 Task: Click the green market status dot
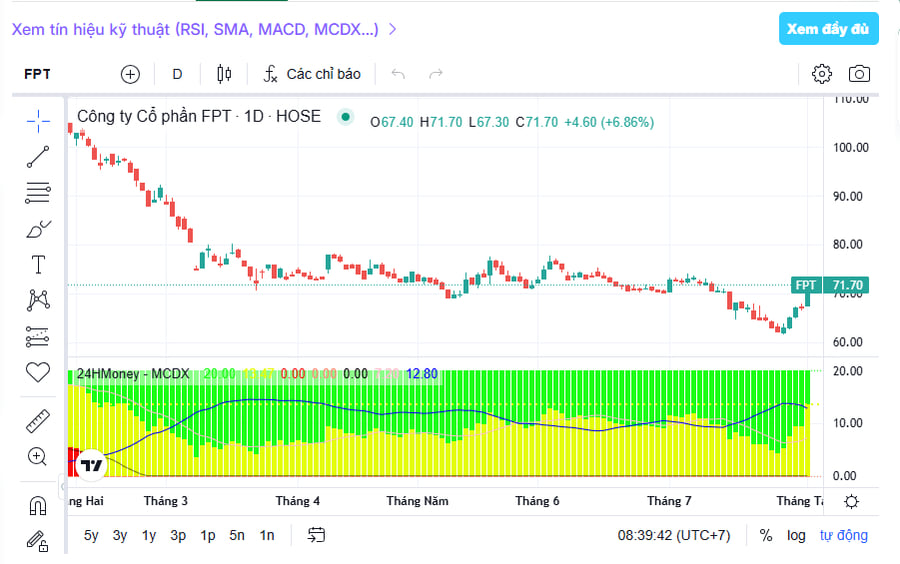tap(346, 116)
